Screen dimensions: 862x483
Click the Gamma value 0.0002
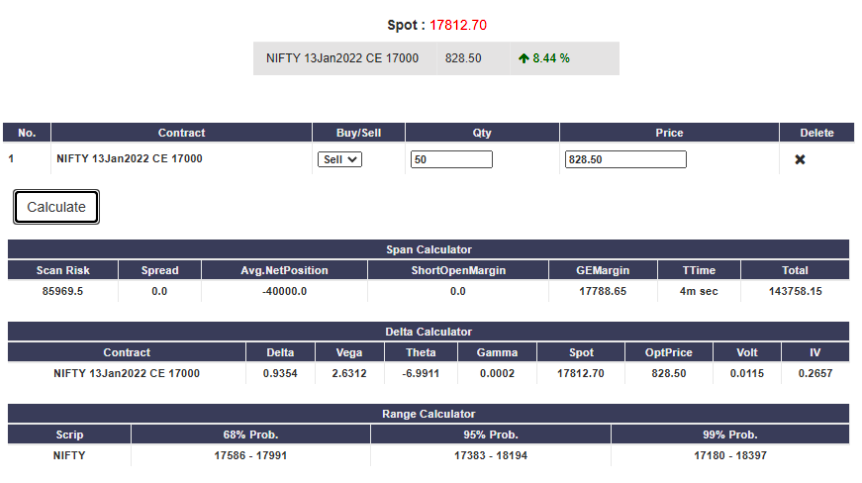click(x=497, y=374)
